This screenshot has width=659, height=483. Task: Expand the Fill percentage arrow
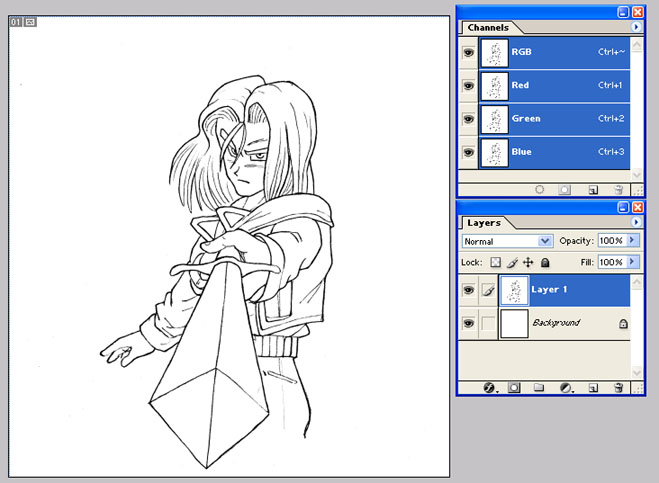pyautogui.click(x=632, y=262)
